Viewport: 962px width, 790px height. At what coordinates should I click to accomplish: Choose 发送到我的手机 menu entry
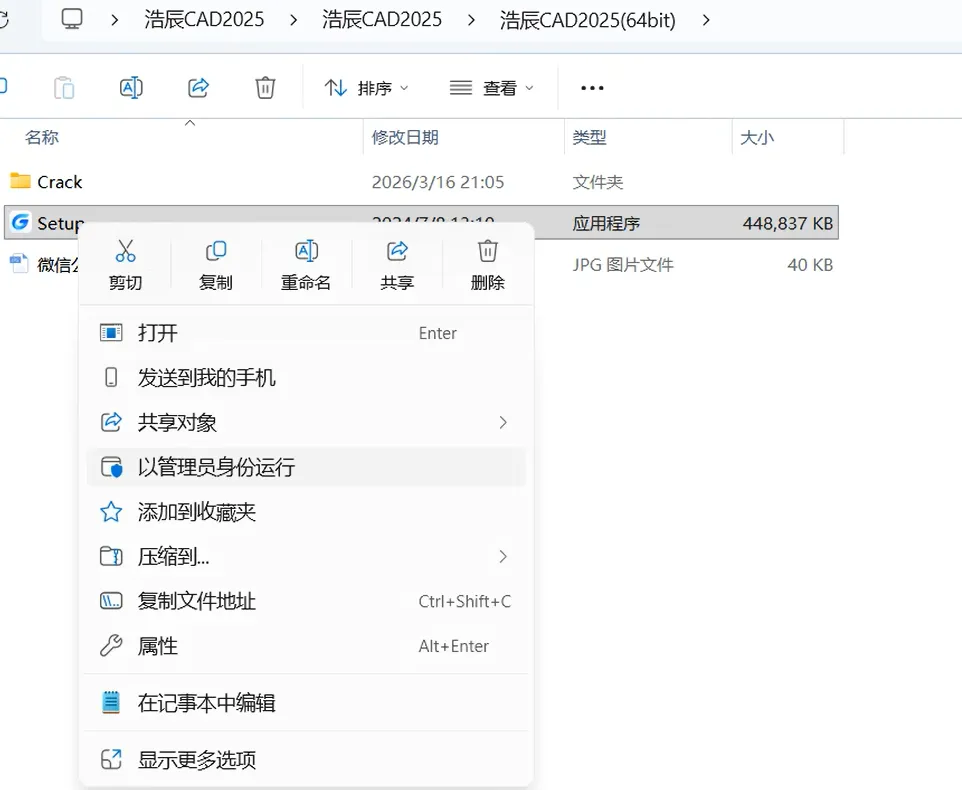coord(306,377)
